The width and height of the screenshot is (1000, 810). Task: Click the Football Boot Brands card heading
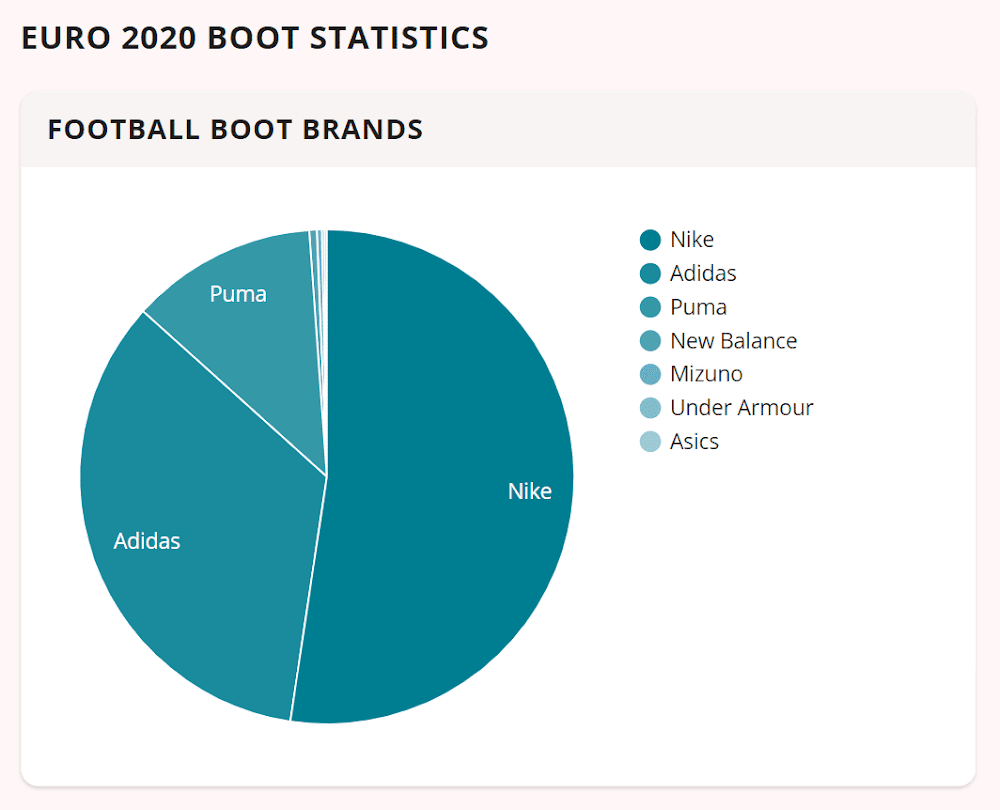235,130
